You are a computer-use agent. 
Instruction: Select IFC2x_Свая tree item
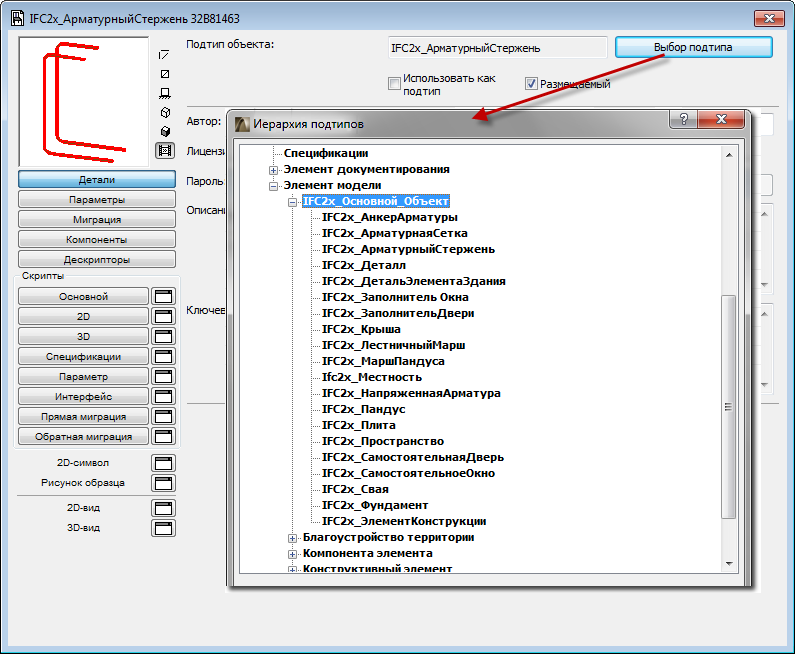[355, 489]
